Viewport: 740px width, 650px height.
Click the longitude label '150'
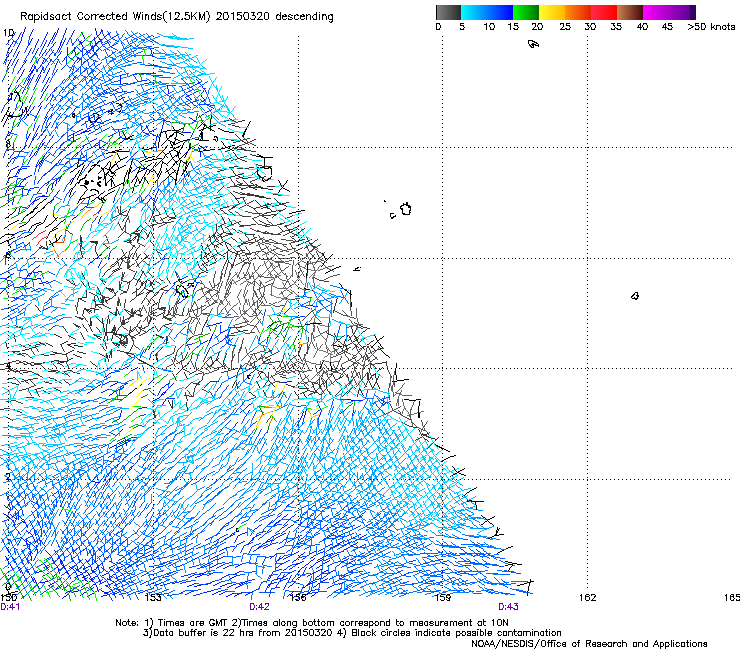coord(8,598)
